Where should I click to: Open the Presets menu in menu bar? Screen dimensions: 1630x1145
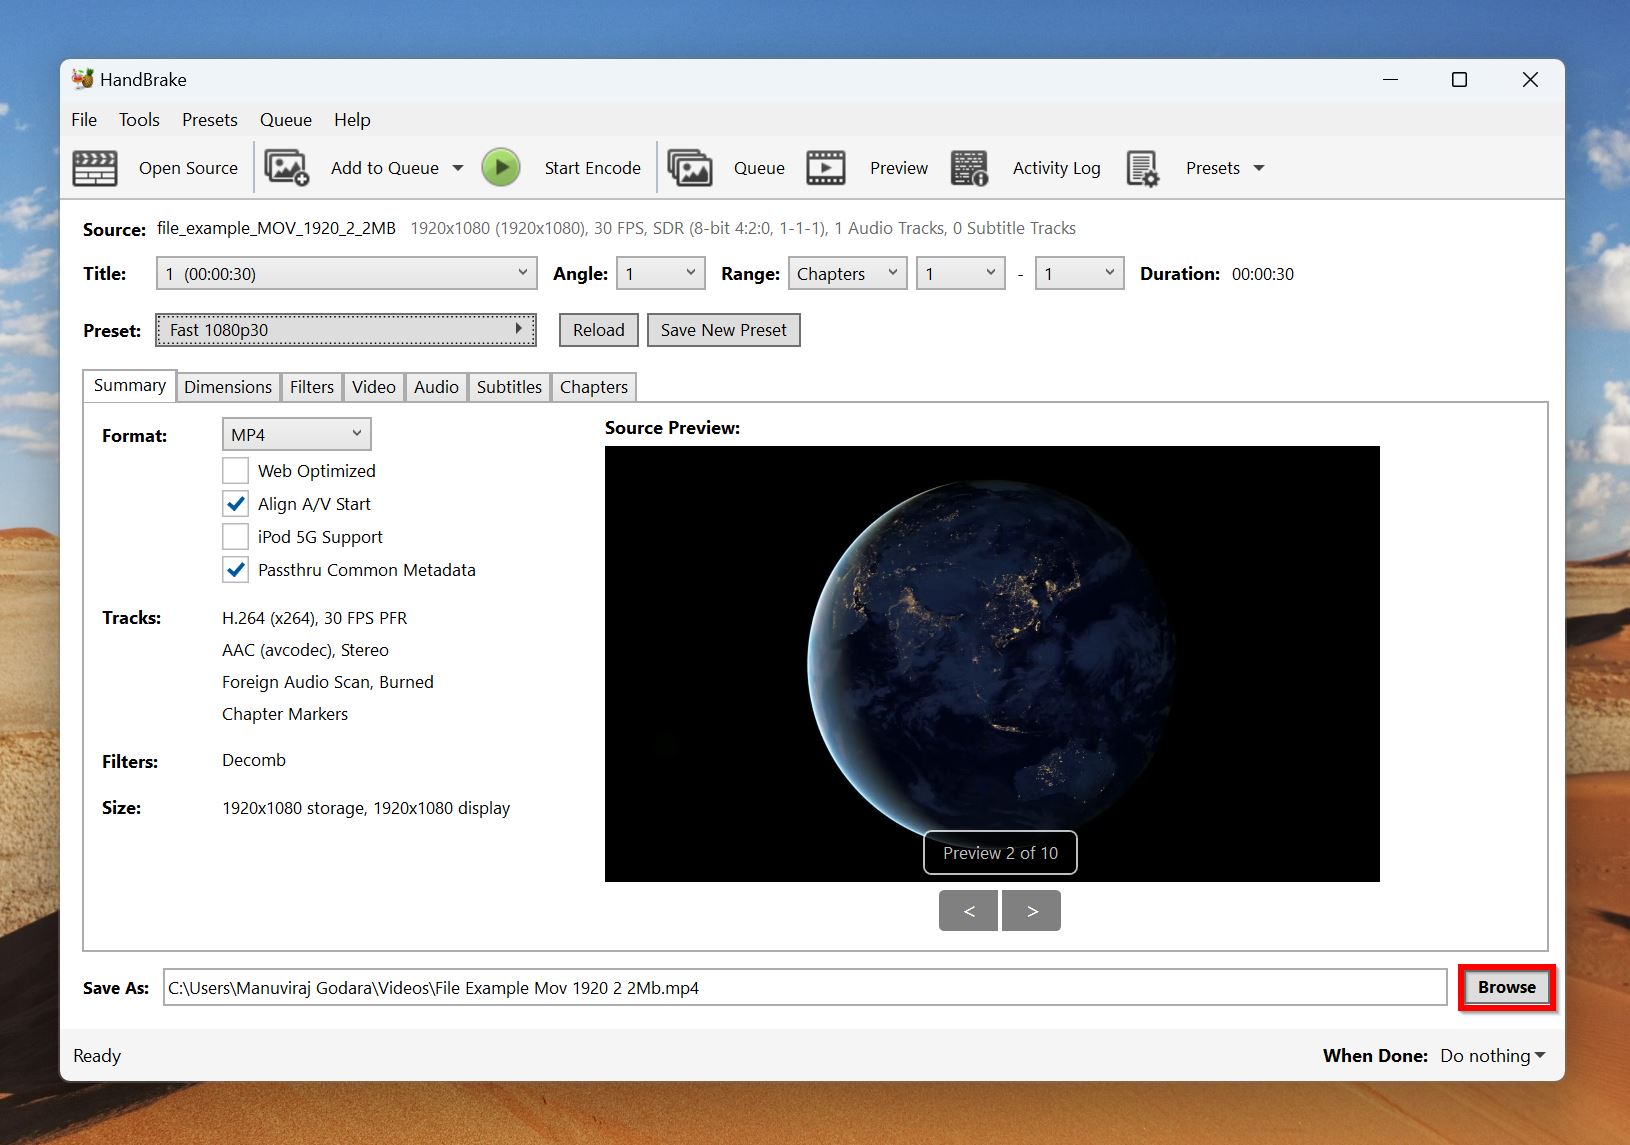point(209,119)
